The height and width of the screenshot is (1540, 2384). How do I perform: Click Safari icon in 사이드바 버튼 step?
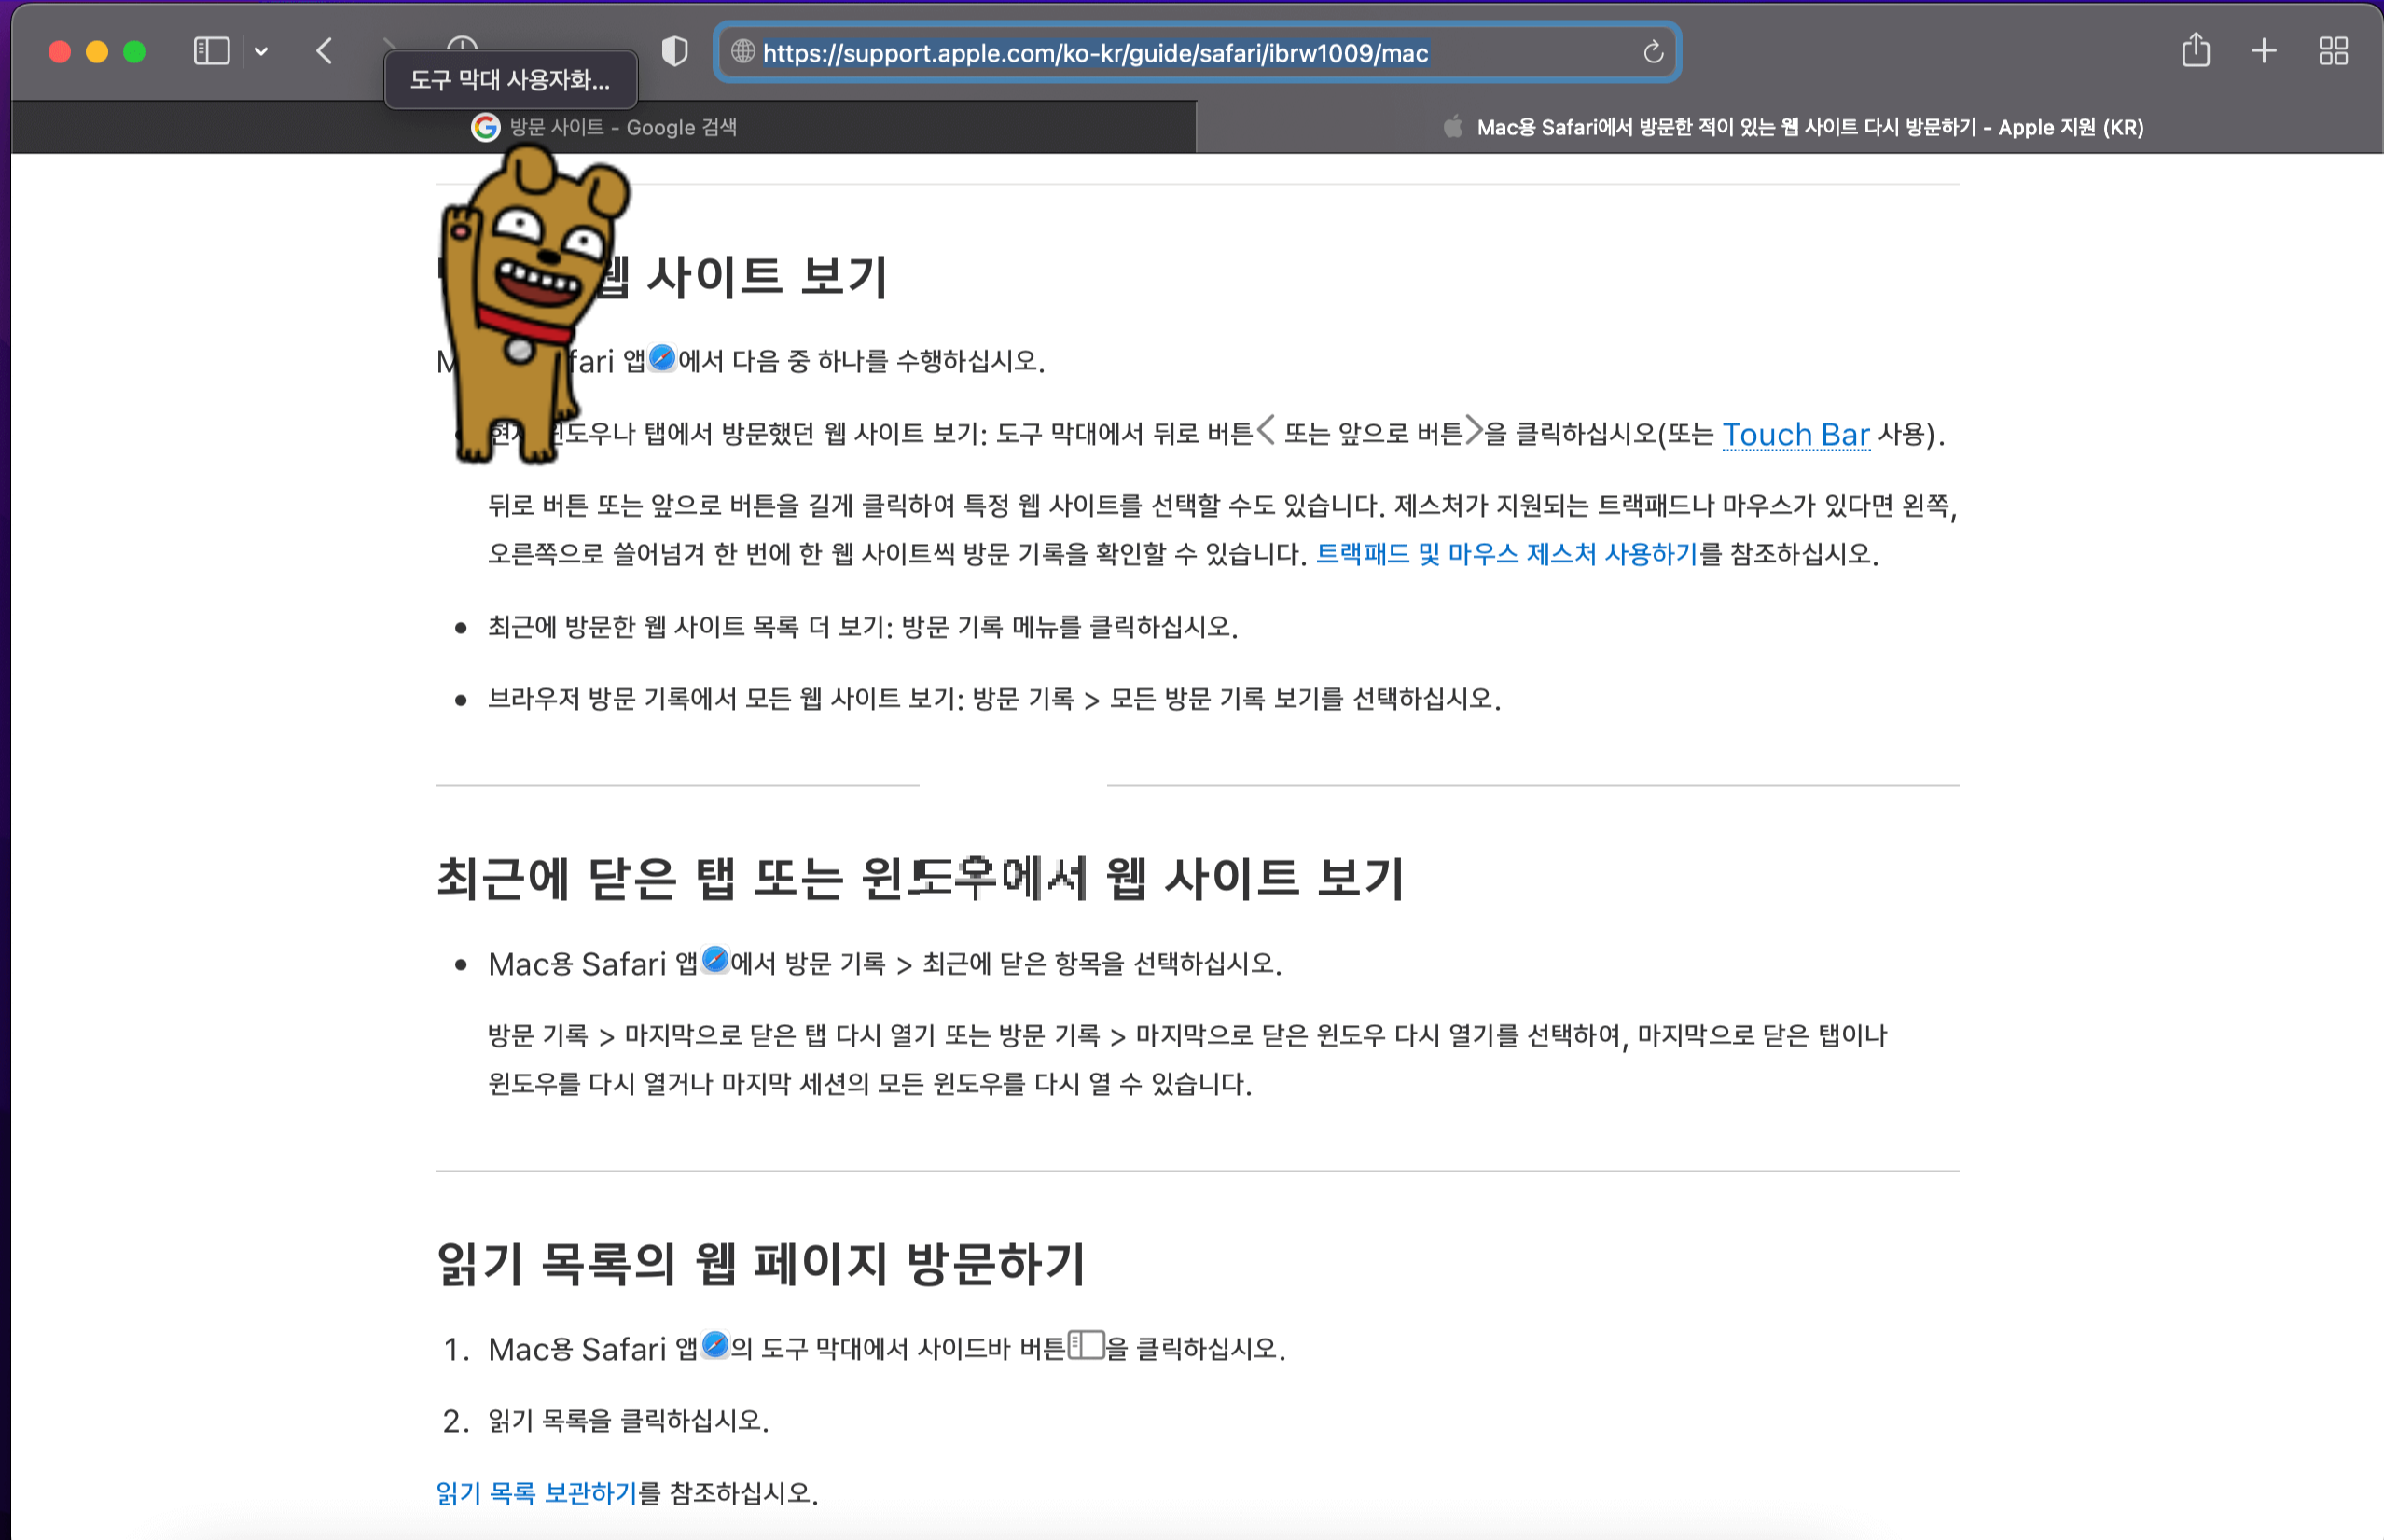[x=715, y=1345]
